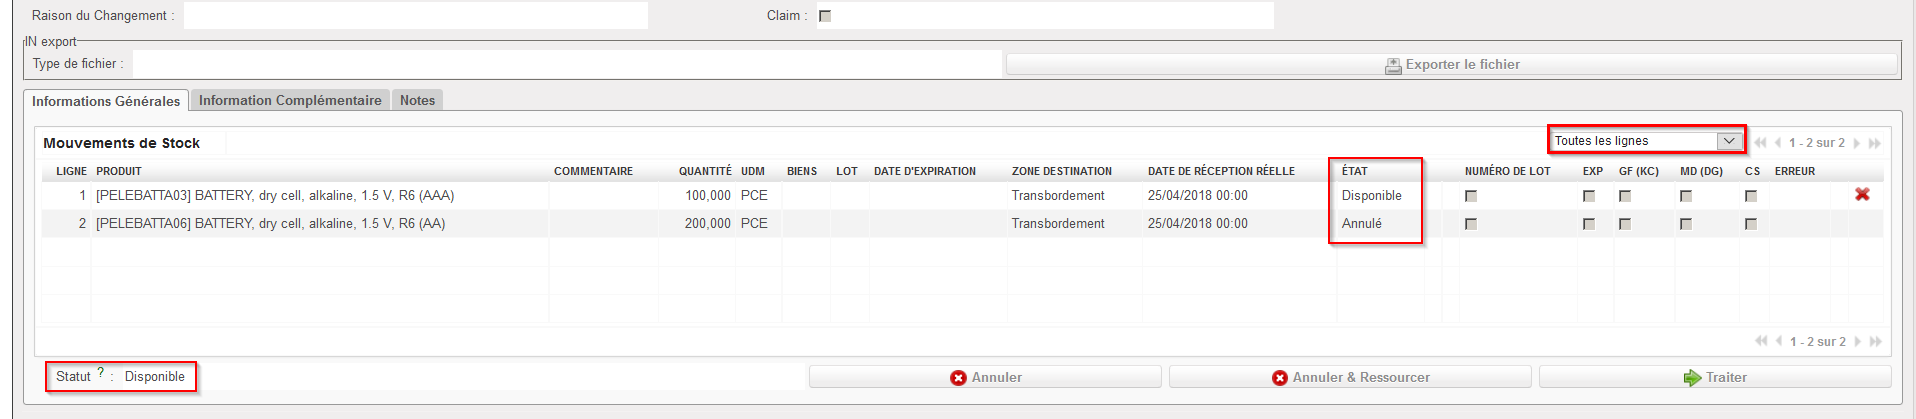Delete stock movement line 1 with red X
Viewport: 1916px width, 419px height.
(1862, 195)
